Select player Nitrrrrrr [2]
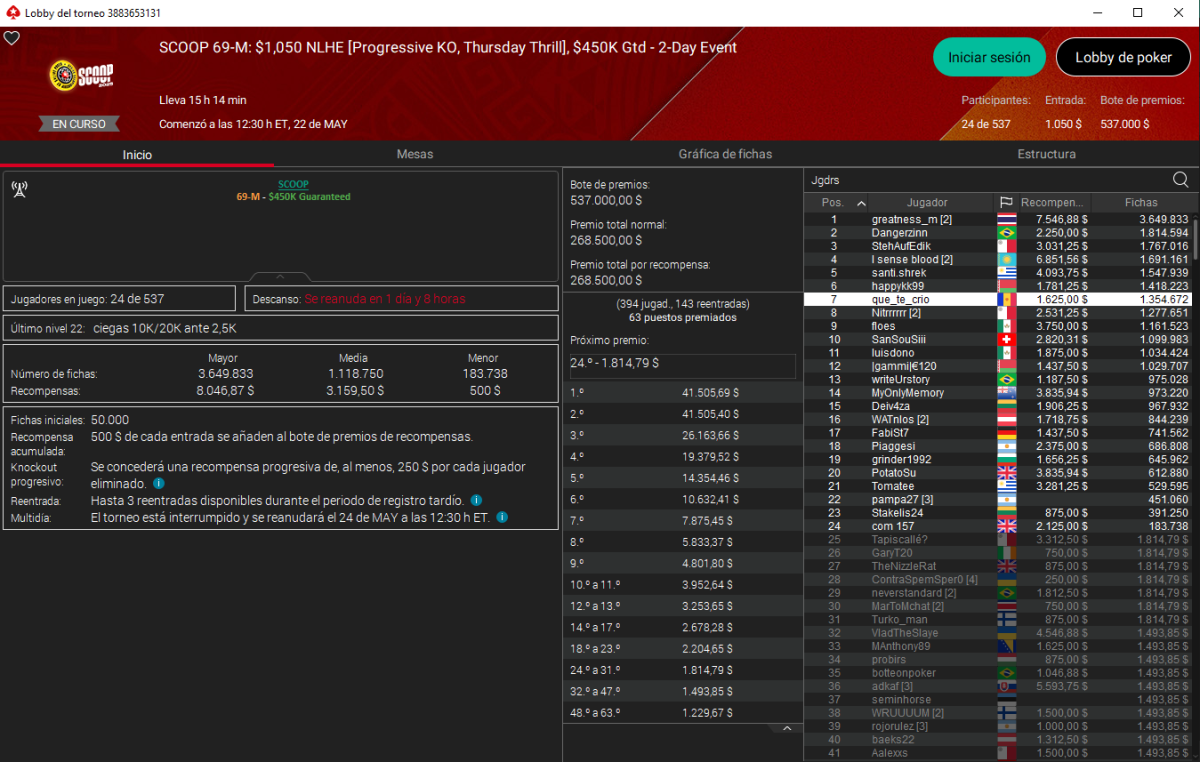 click(x=997, y=312)
